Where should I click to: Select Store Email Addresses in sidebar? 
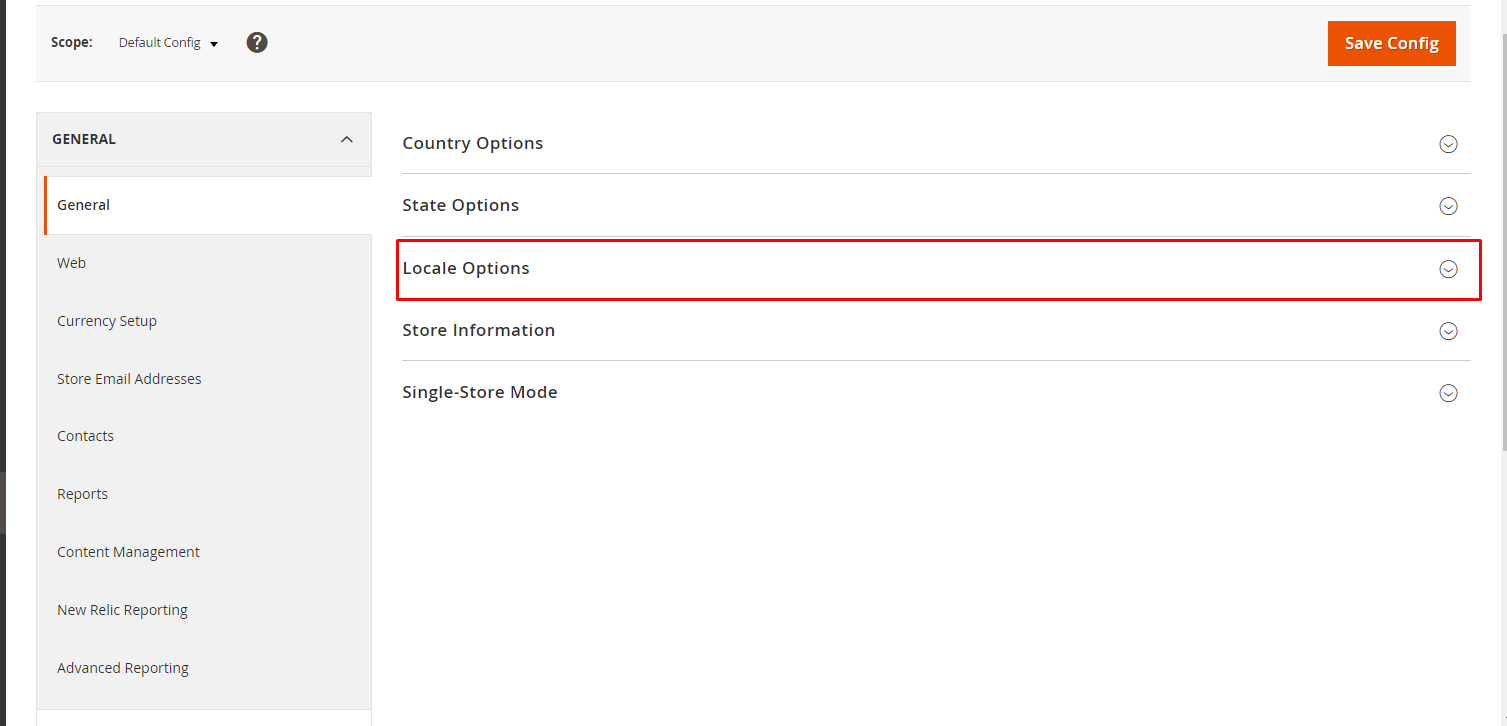pyautogui.click(x=129, y=379)
